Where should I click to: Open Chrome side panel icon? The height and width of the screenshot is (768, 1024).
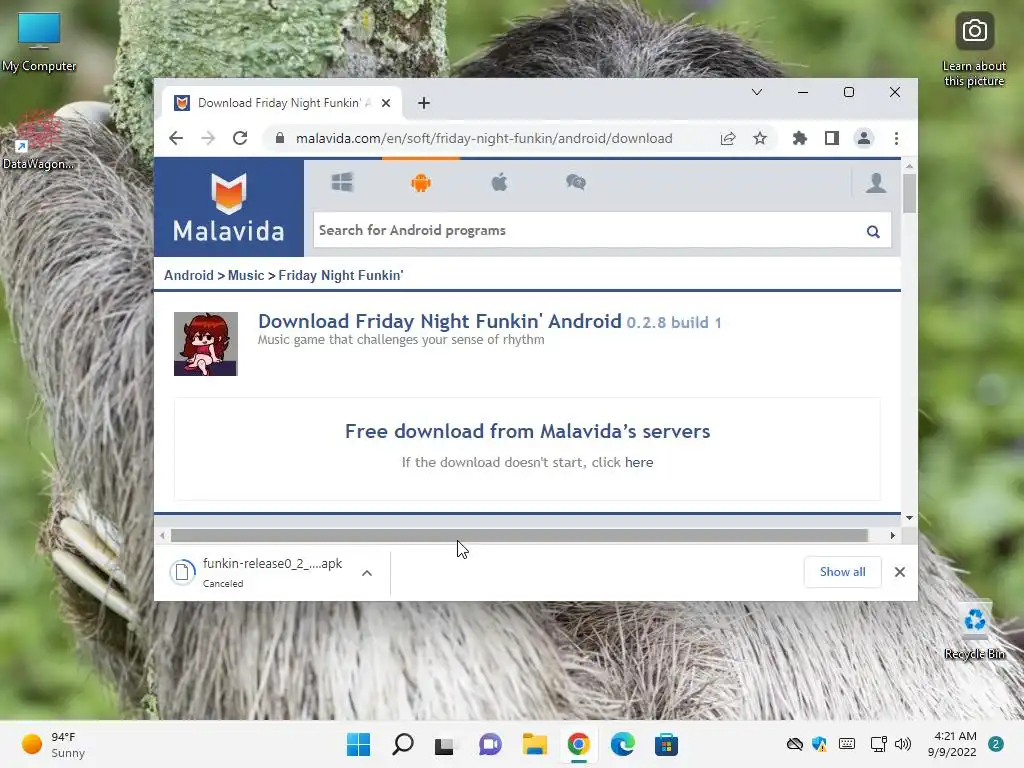coord(831,138)
